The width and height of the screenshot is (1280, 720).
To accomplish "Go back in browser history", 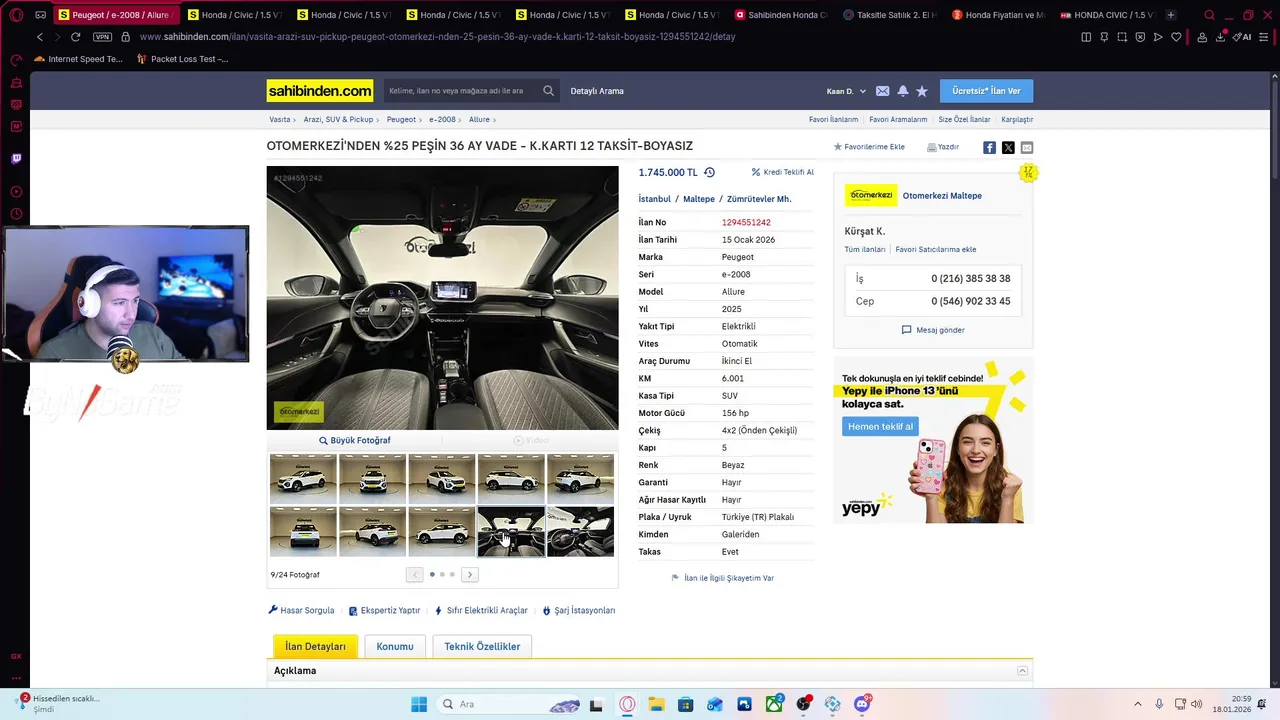I will coord(39,37).
